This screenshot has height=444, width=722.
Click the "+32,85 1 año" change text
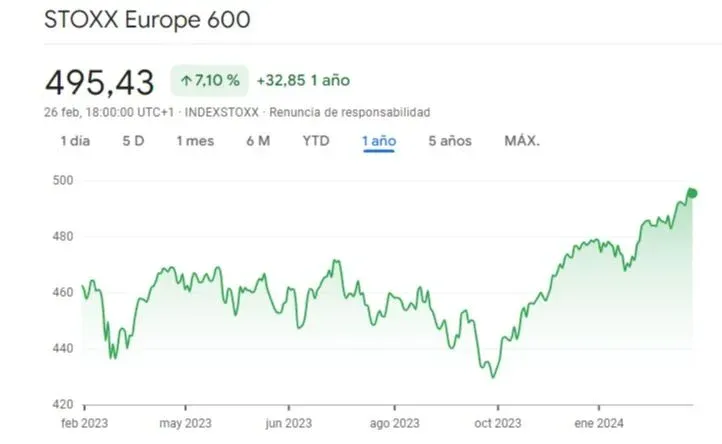(x=303, y=80)
